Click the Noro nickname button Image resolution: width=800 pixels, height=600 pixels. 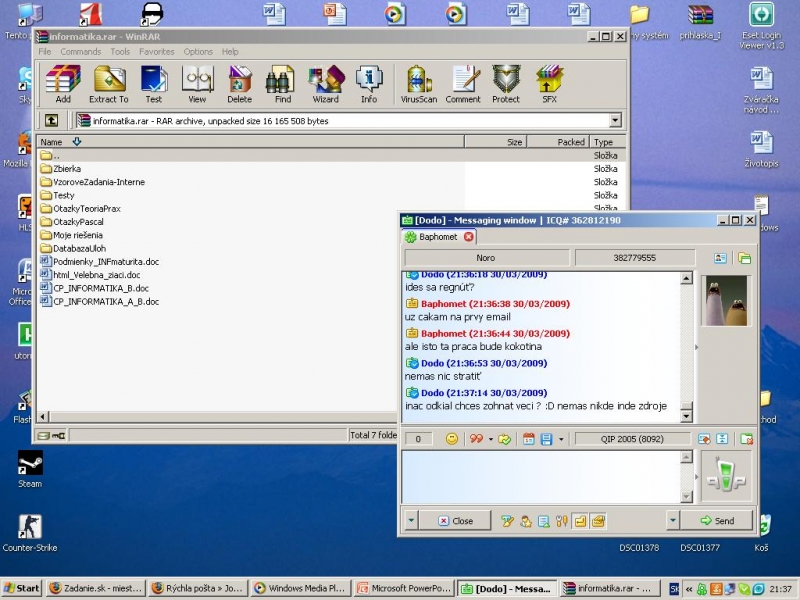[486, 258]
